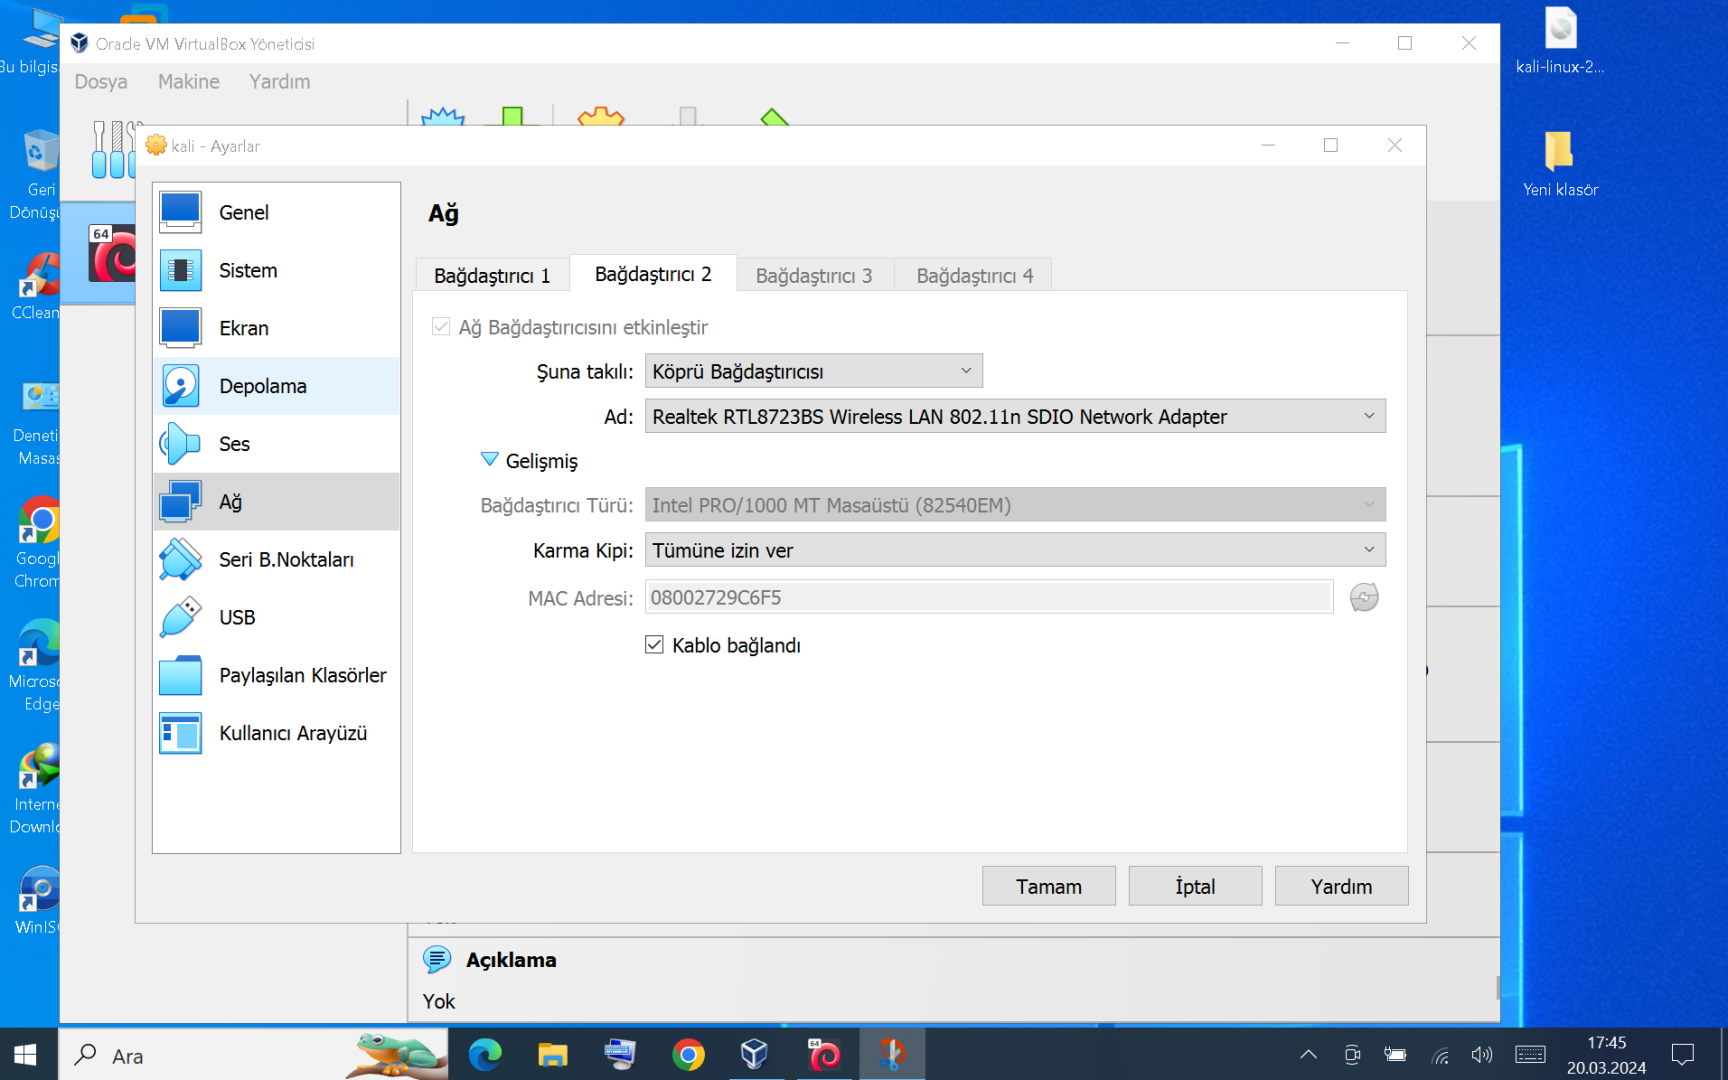This screenshot has width=1728, height=1080.
Task: Confirm settings with the Tamam button
Action: [1049, 886]
